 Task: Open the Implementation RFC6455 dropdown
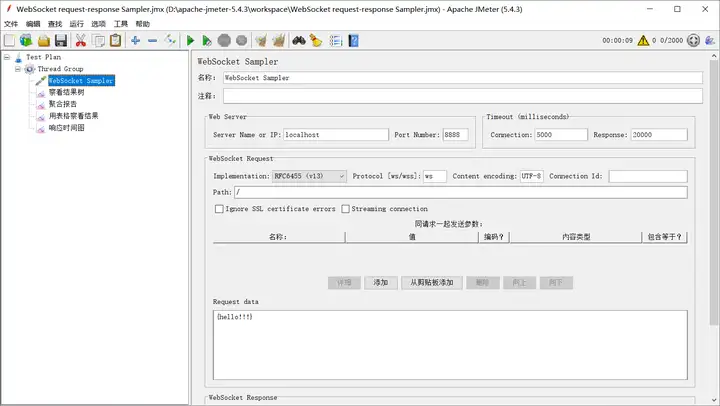pos(309,176)
